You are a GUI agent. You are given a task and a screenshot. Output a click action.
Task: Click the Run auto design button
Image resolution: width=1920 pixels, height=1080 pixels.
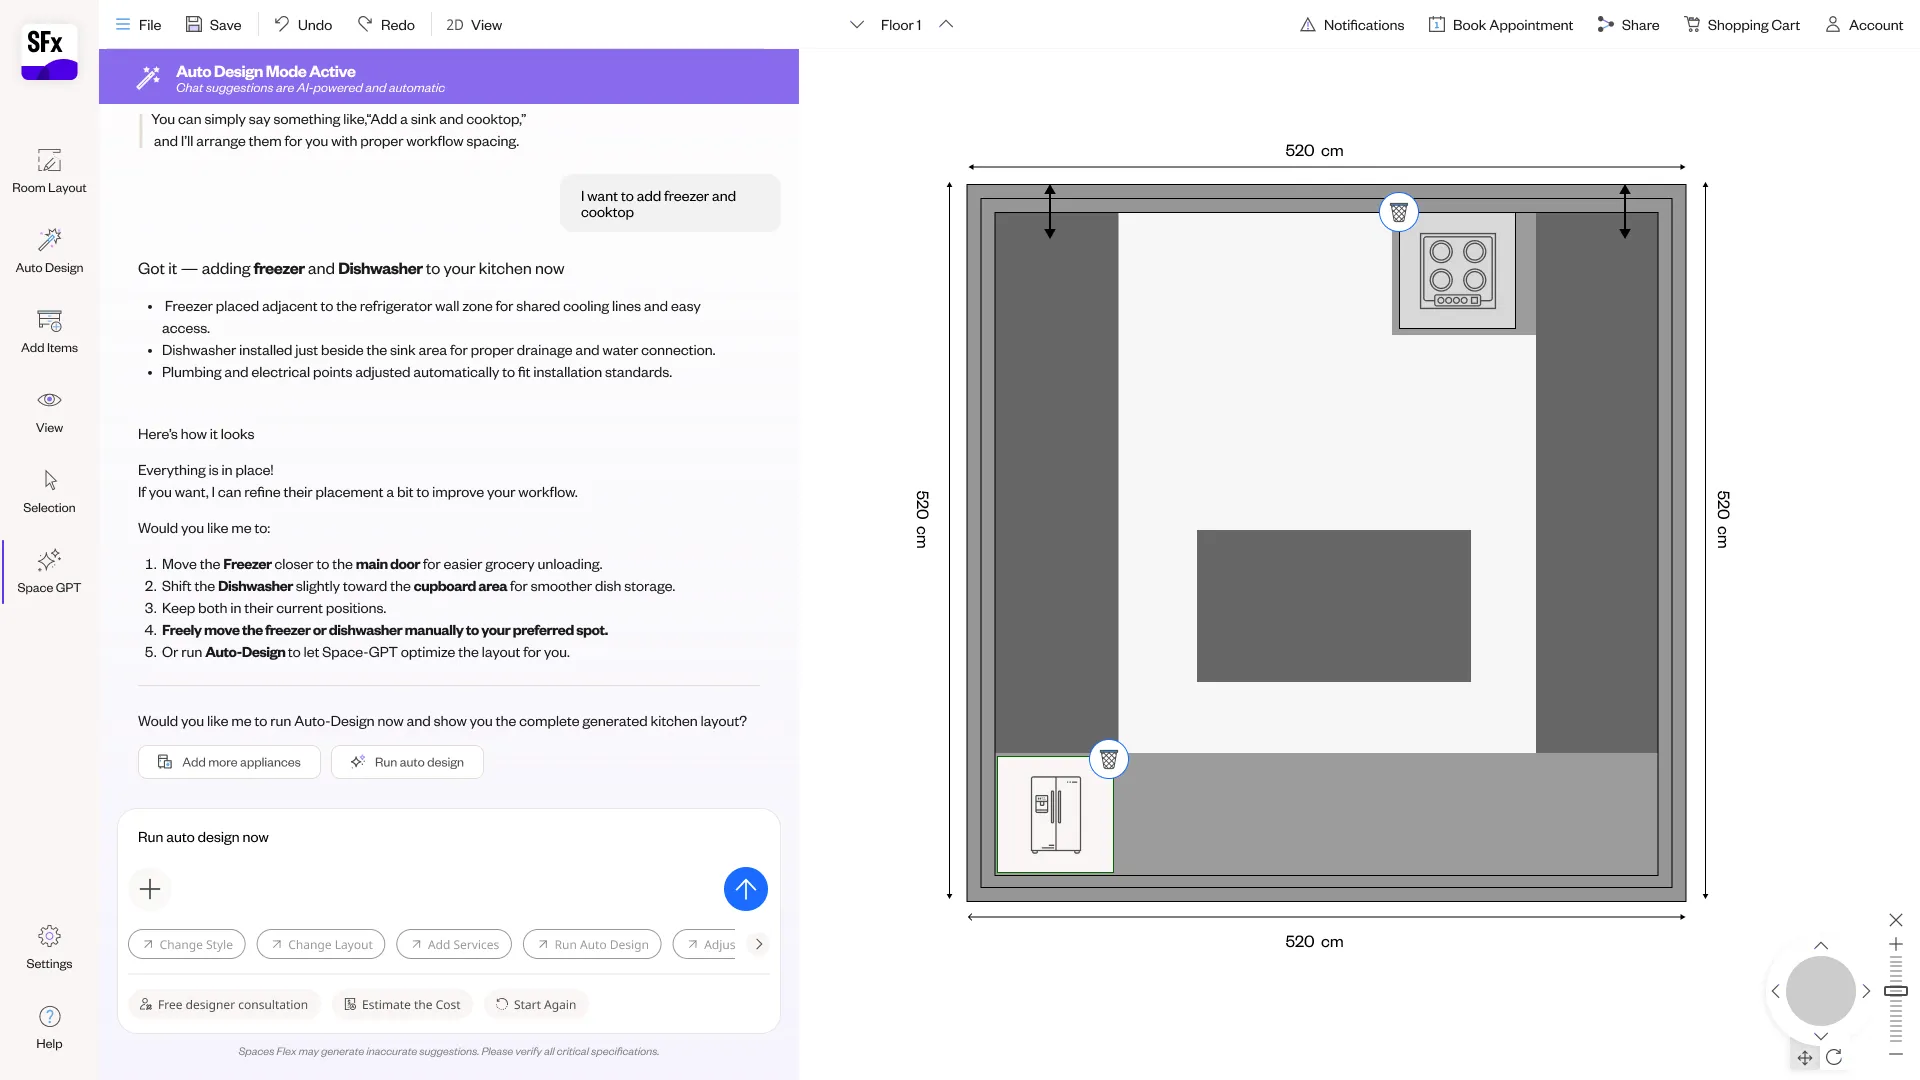point(407,762)
